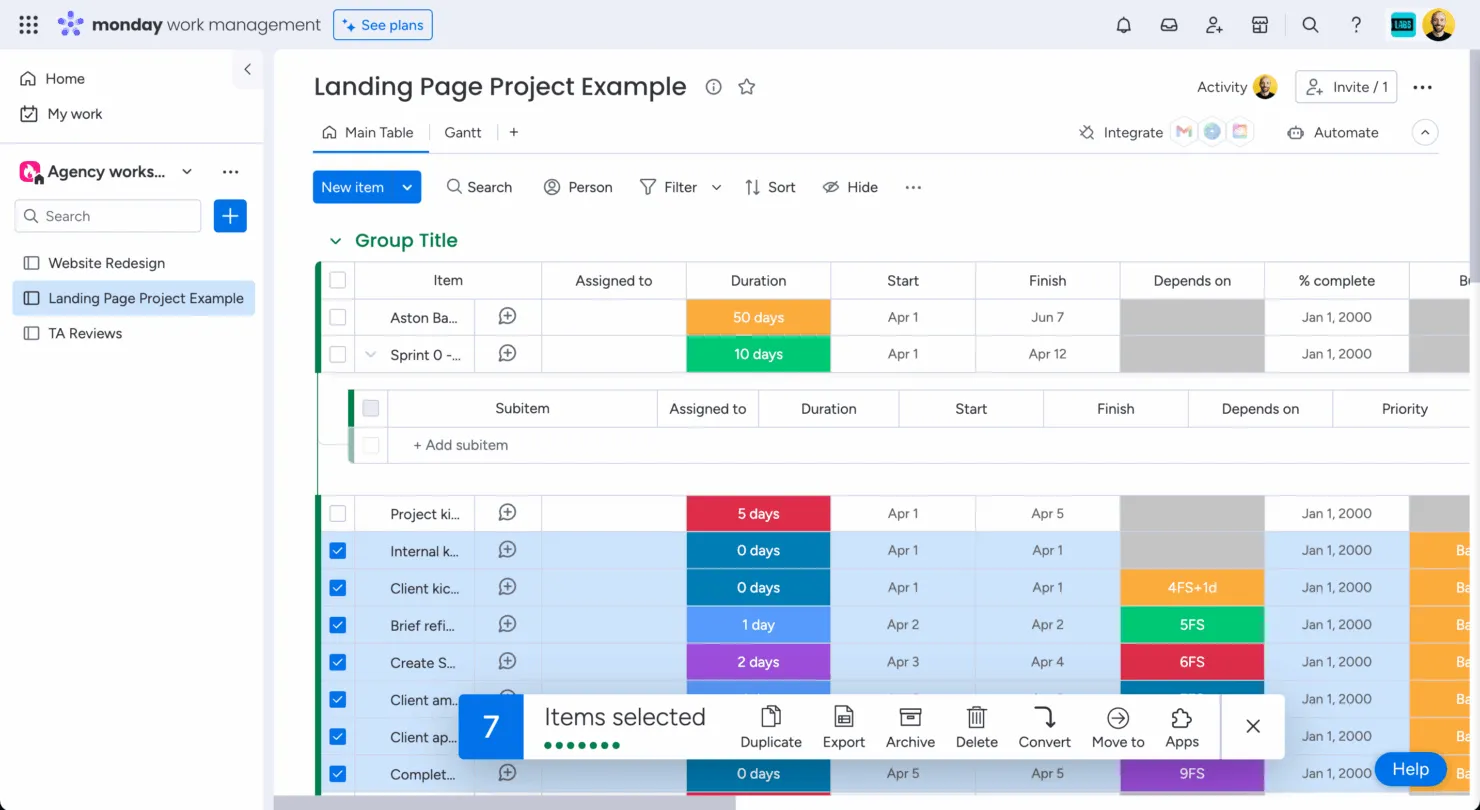Select all items using group header checkbox
Screen dimensions: 1480x810
(337, 280)
